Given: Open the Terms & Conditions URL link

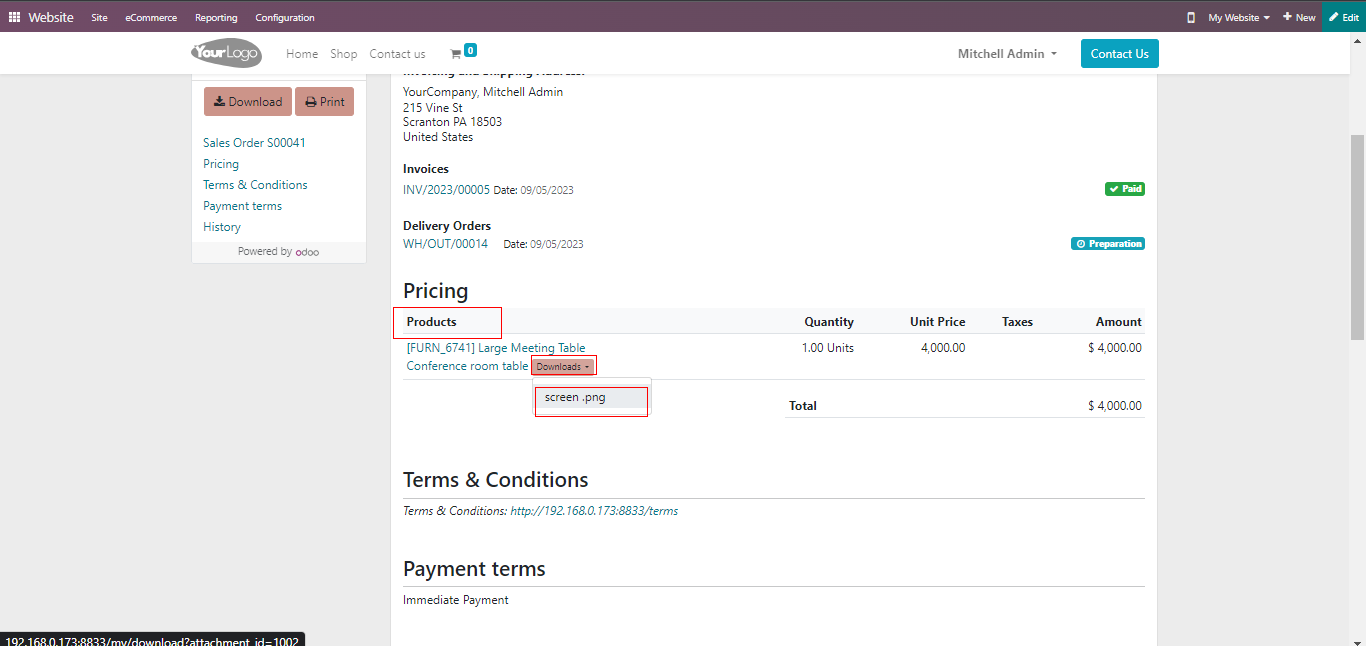Looking at the screenshot, I should pyautogui.click(x=593, y=511).
